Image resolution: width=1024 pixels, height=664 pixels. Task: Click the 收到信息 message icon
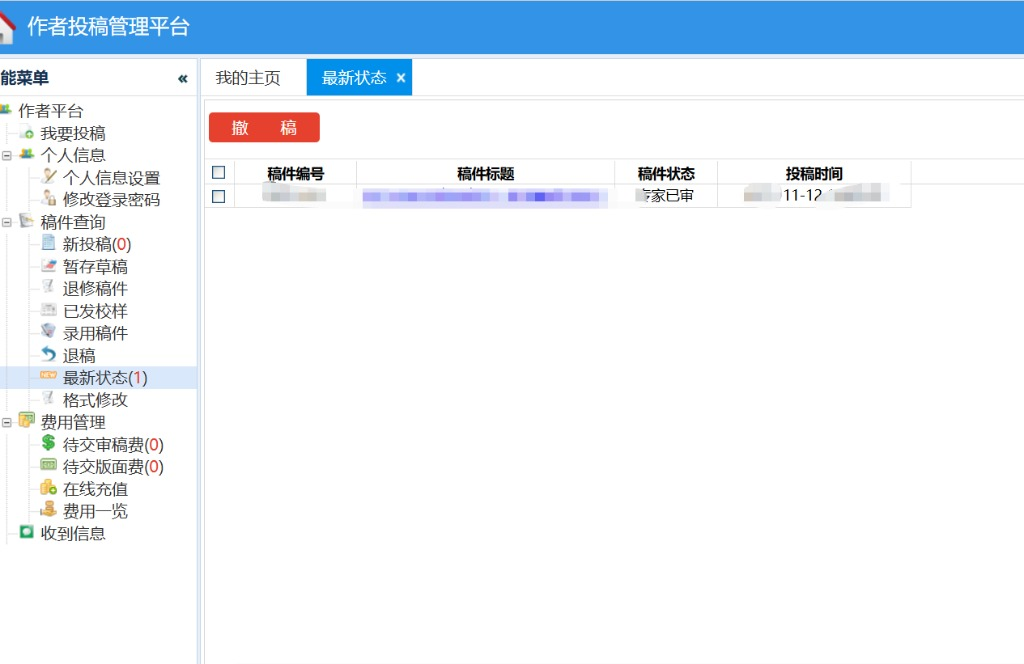27,533
